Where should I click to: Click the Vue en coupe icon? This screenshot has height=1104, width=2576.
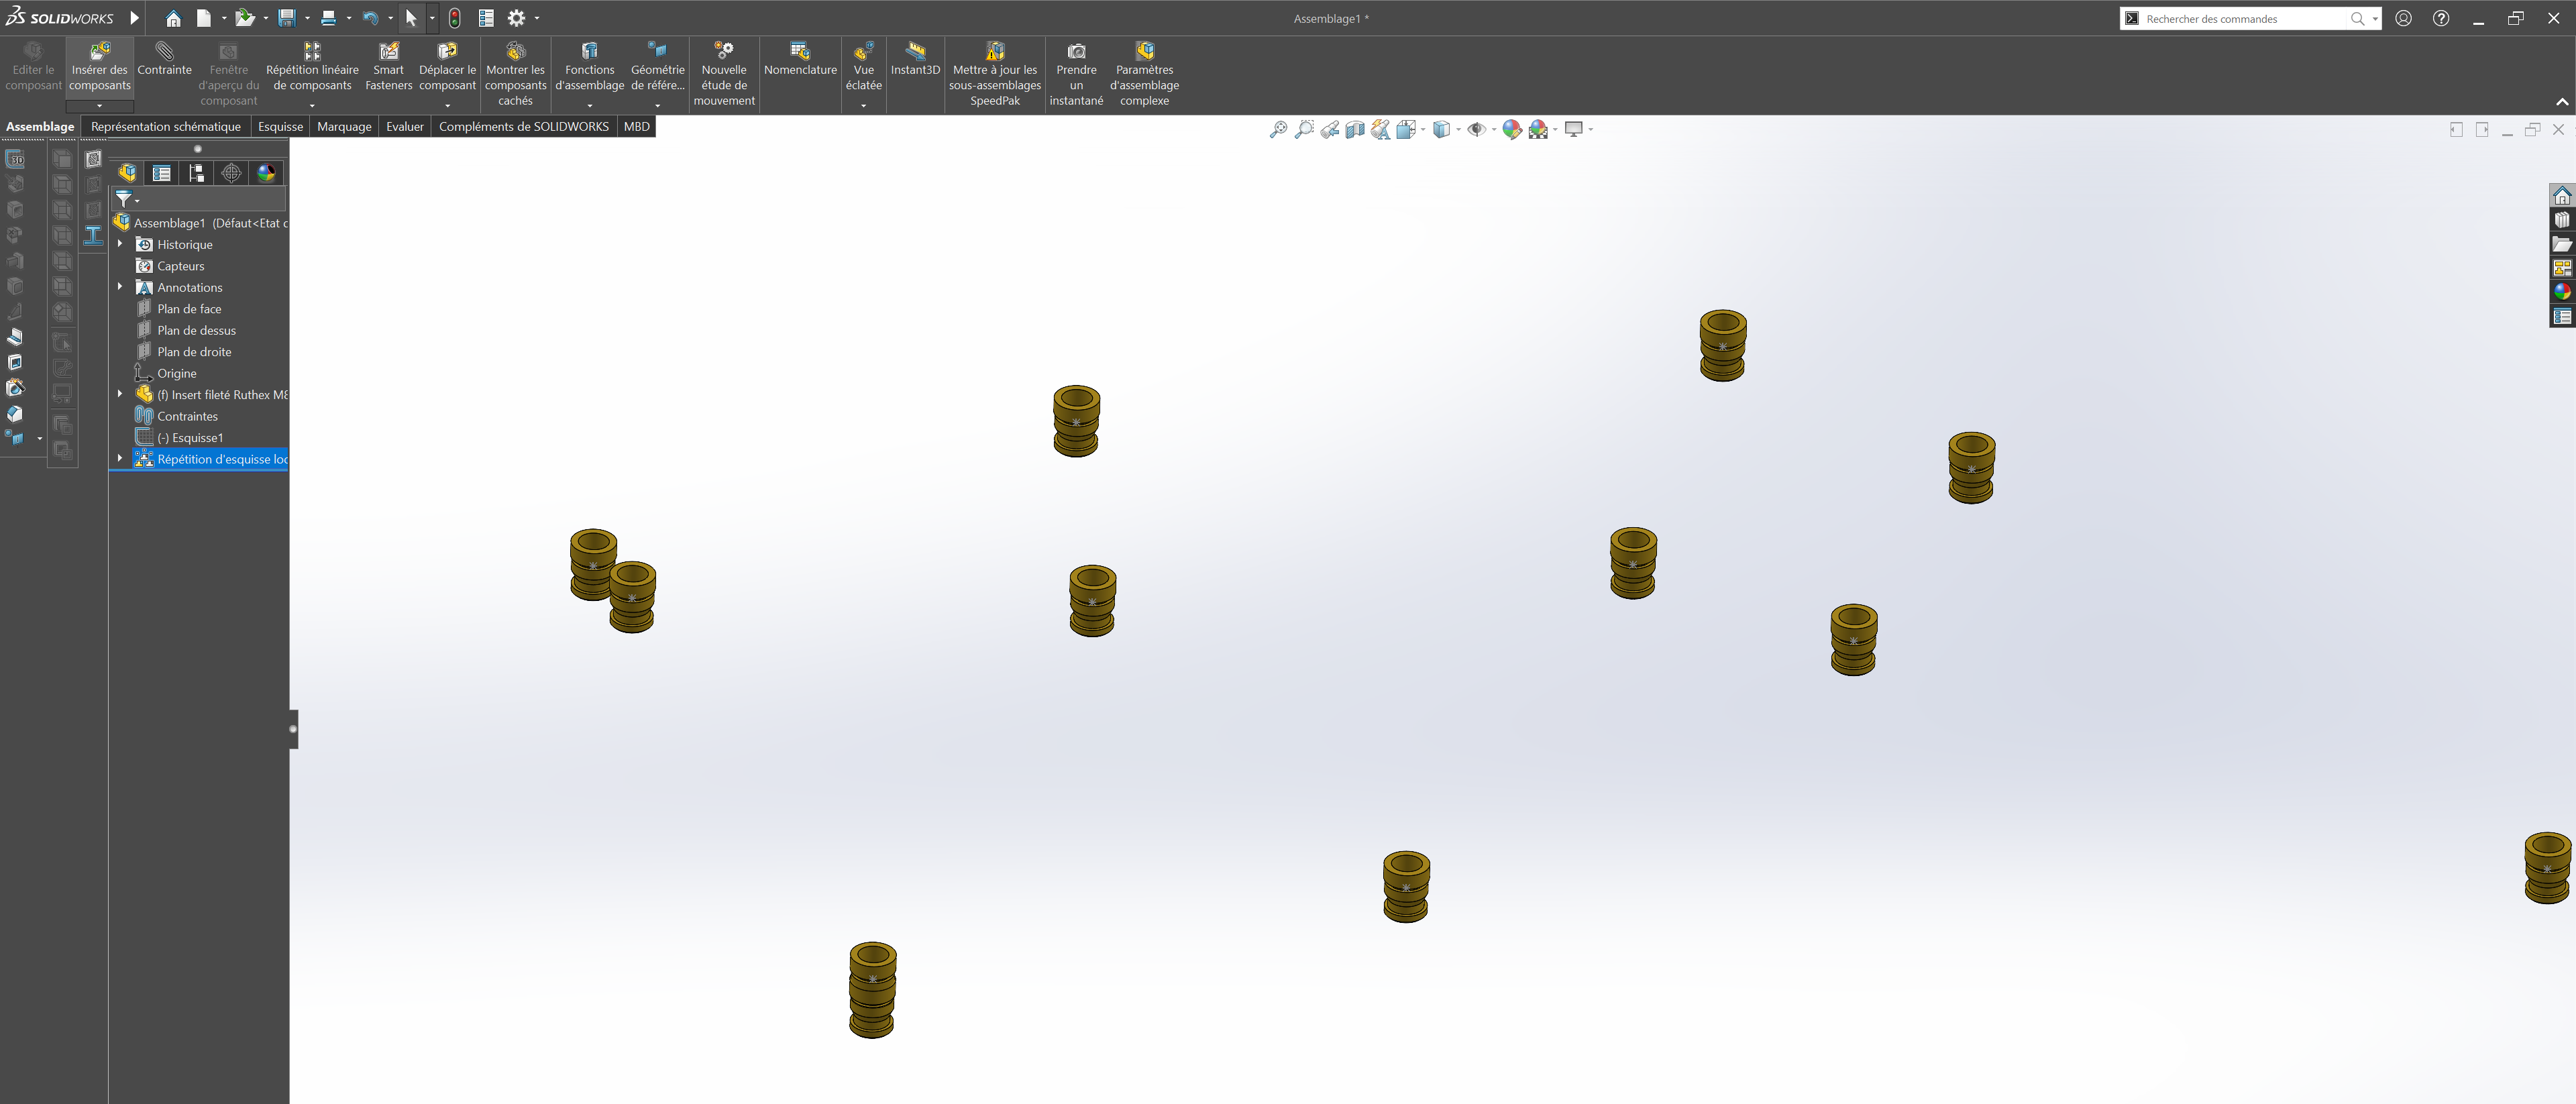pos(1355,128)
